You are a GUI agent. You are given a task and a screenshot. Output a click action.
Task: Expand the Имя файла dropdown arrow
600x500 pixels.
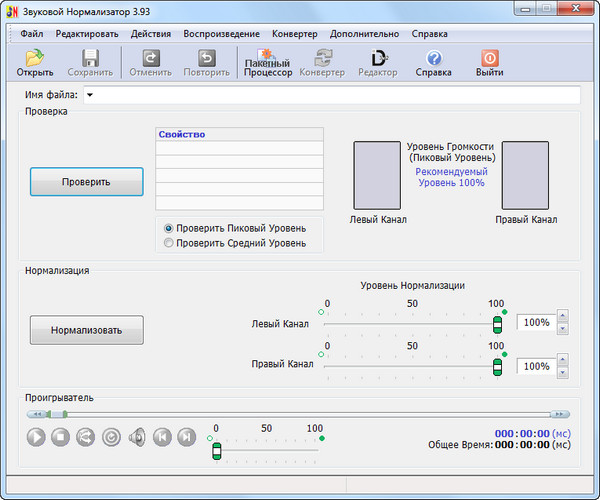click(89, 95)
